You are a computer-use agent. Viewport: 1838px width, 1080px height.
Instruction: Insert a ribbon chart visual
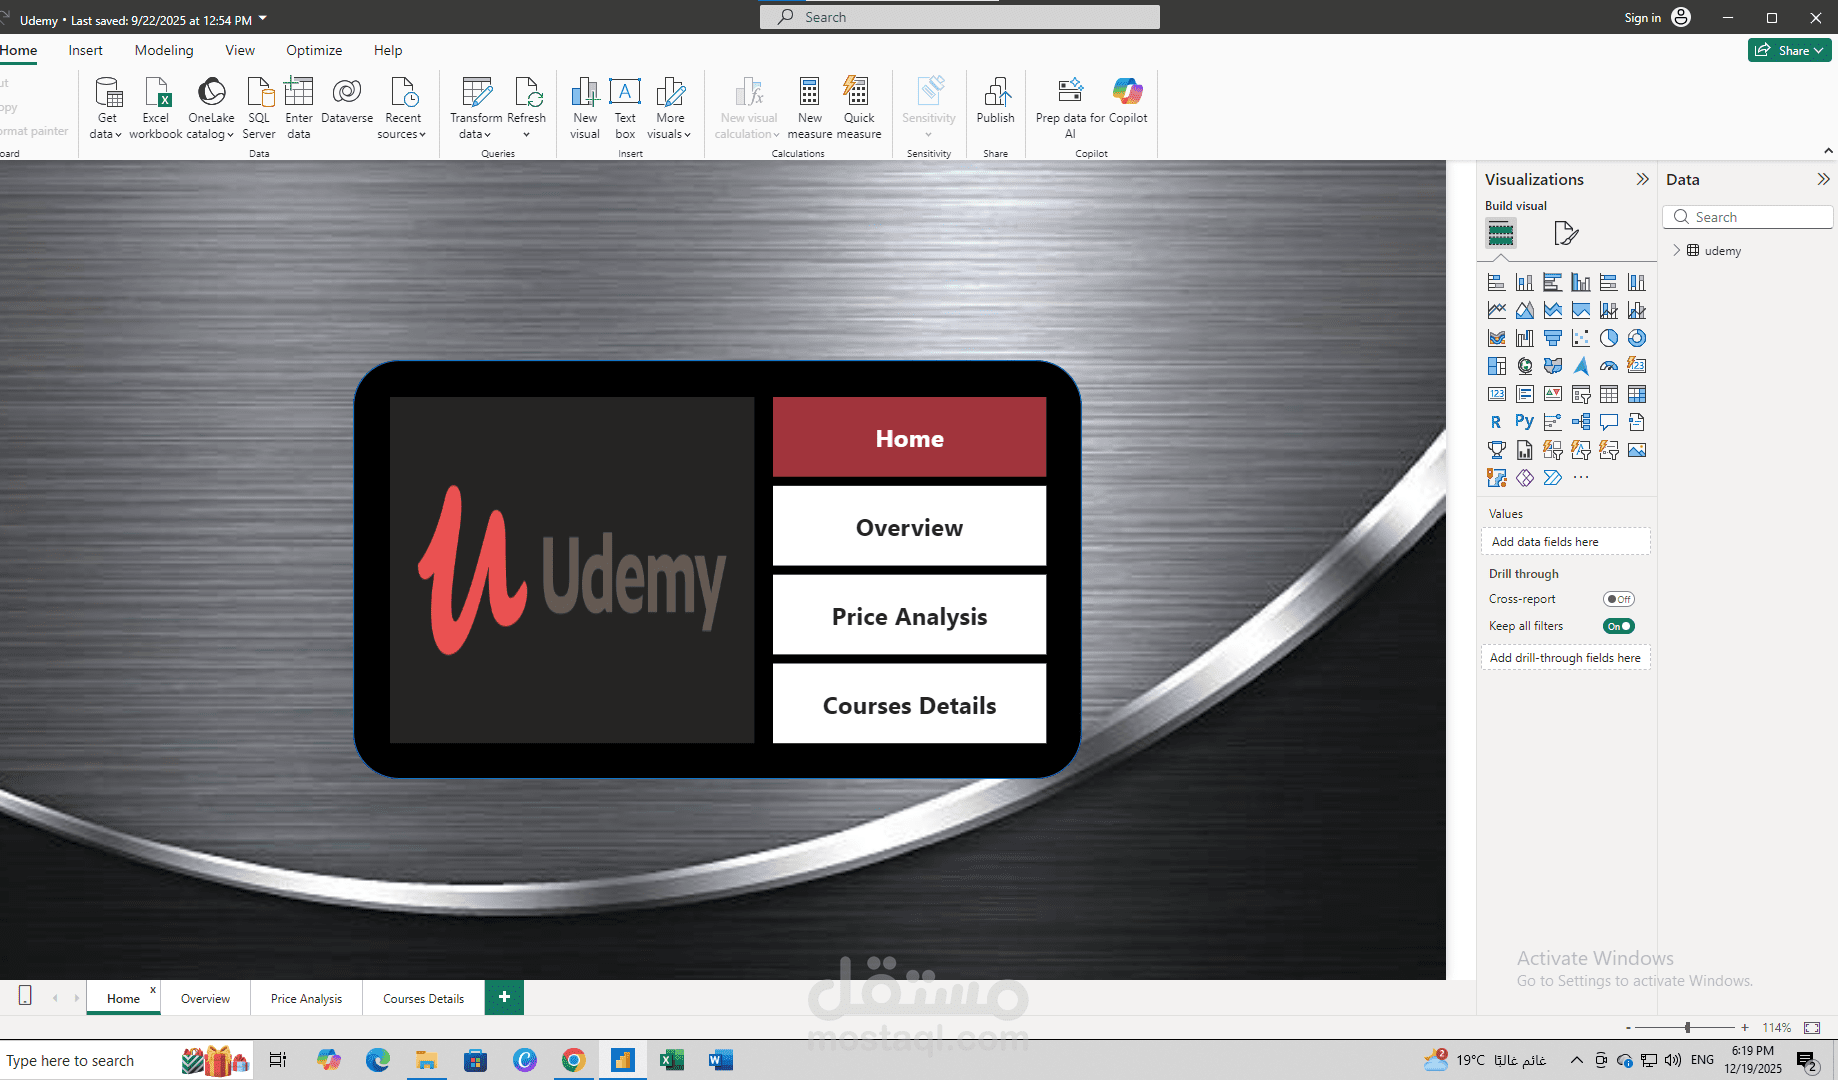1496,338
